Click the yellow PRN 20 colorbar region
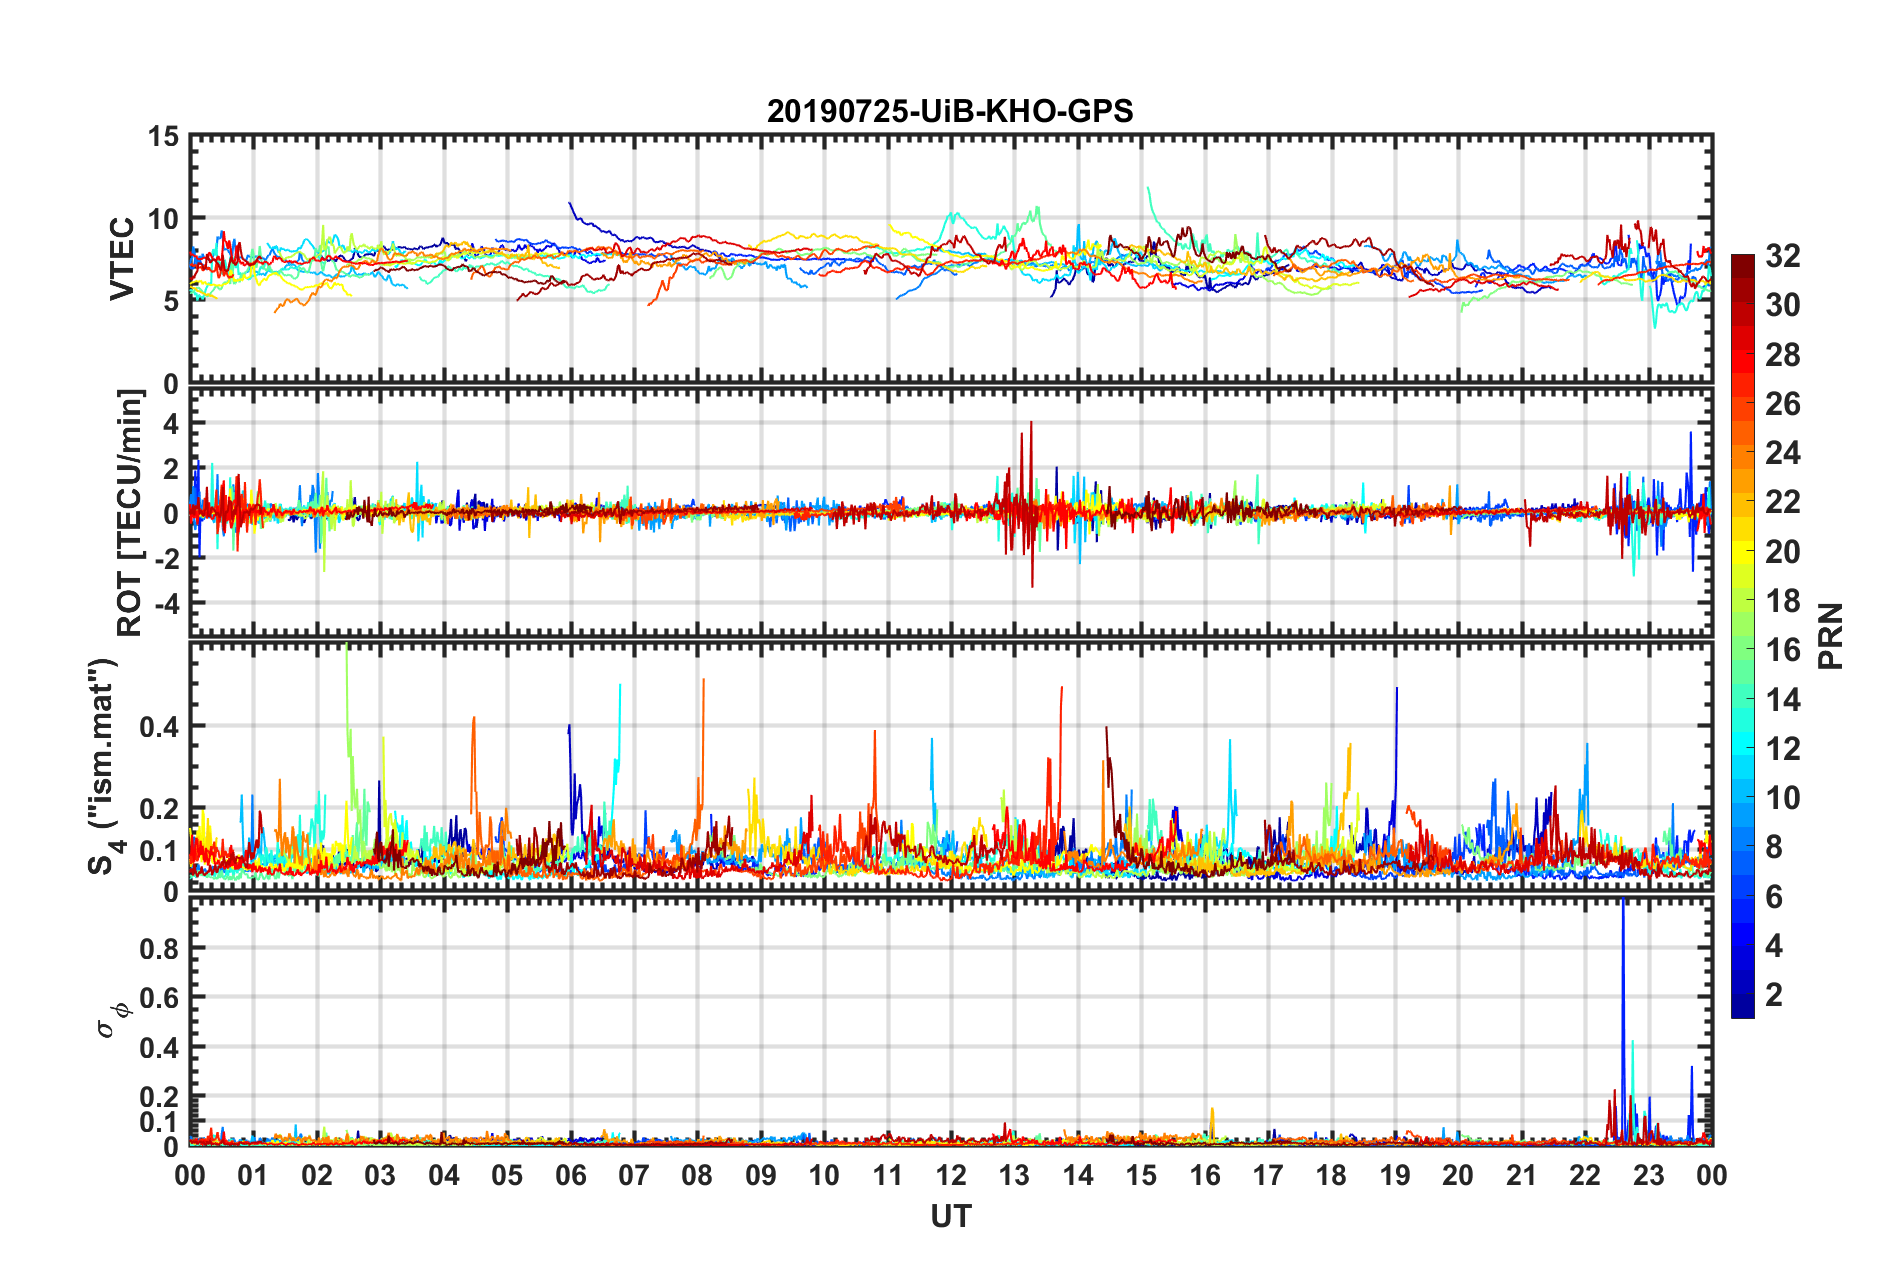Image resolution: width=1902 pixels, height=1272 pixels. coord(1742,552)
